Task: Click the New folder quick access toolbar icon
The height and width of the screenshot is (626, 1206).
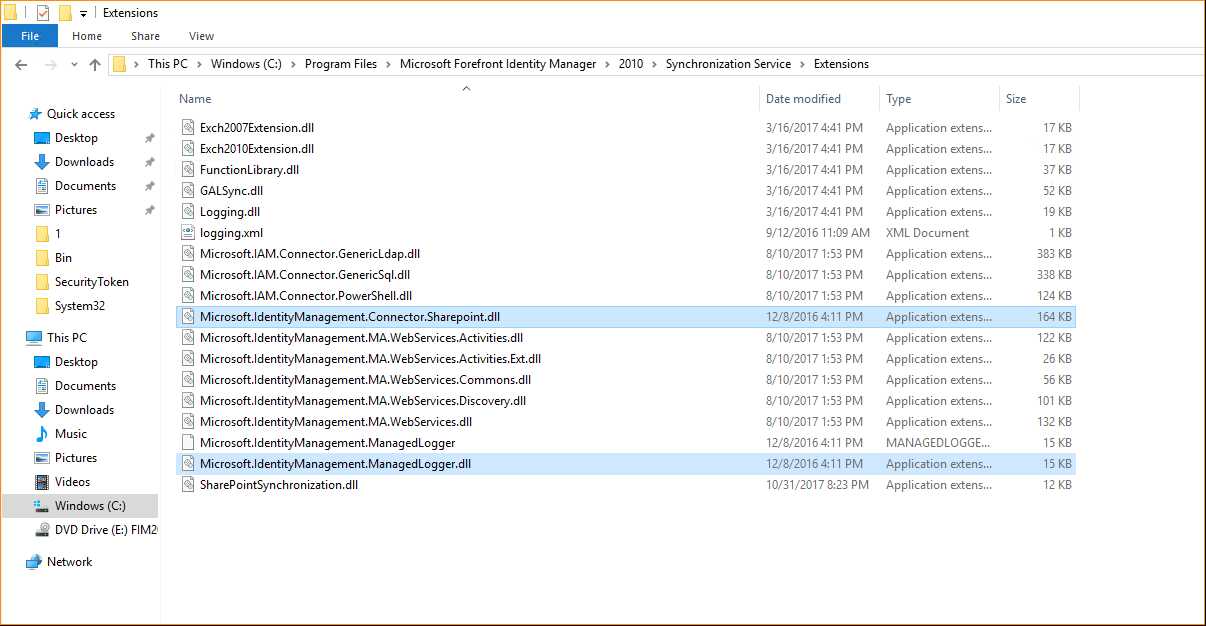Action: pyautogui.click(x=65, y=13)
